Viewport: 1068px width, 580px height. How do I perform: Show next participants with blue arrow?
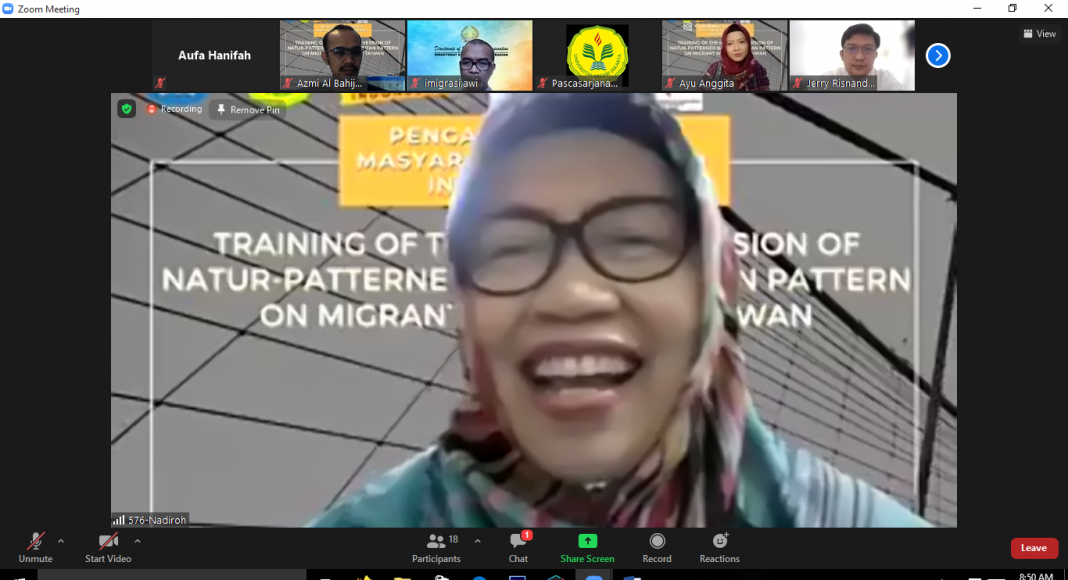[x=937, y=56]
